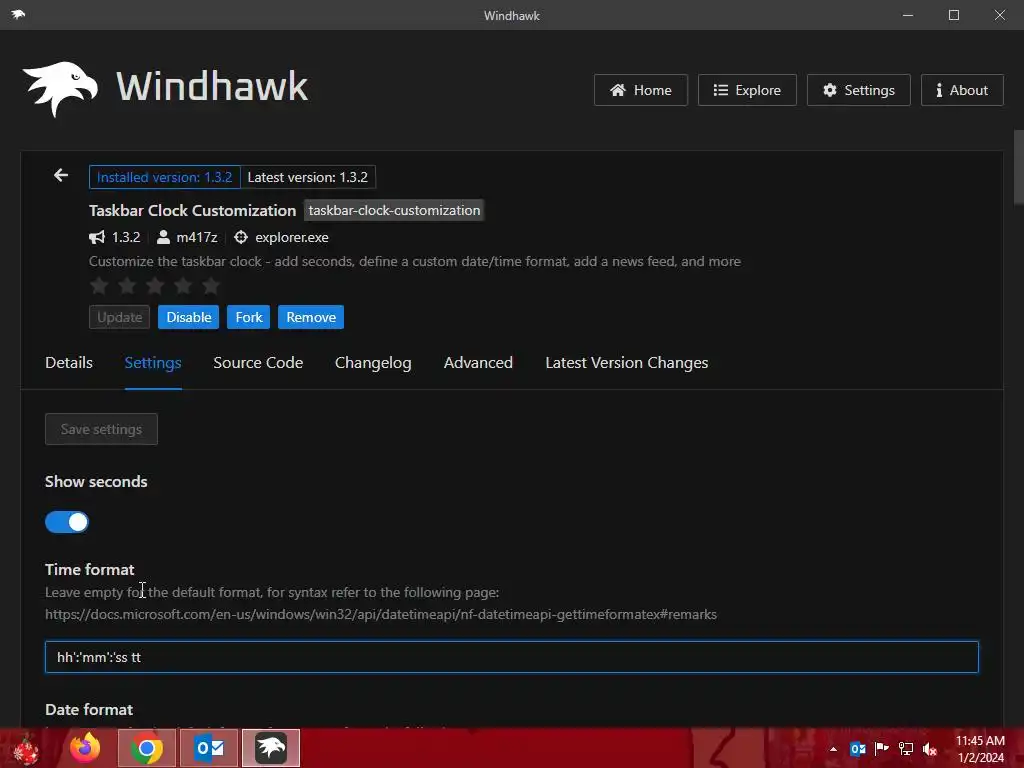
Task: Click the author person icon
Action: [x=163, y=237]
